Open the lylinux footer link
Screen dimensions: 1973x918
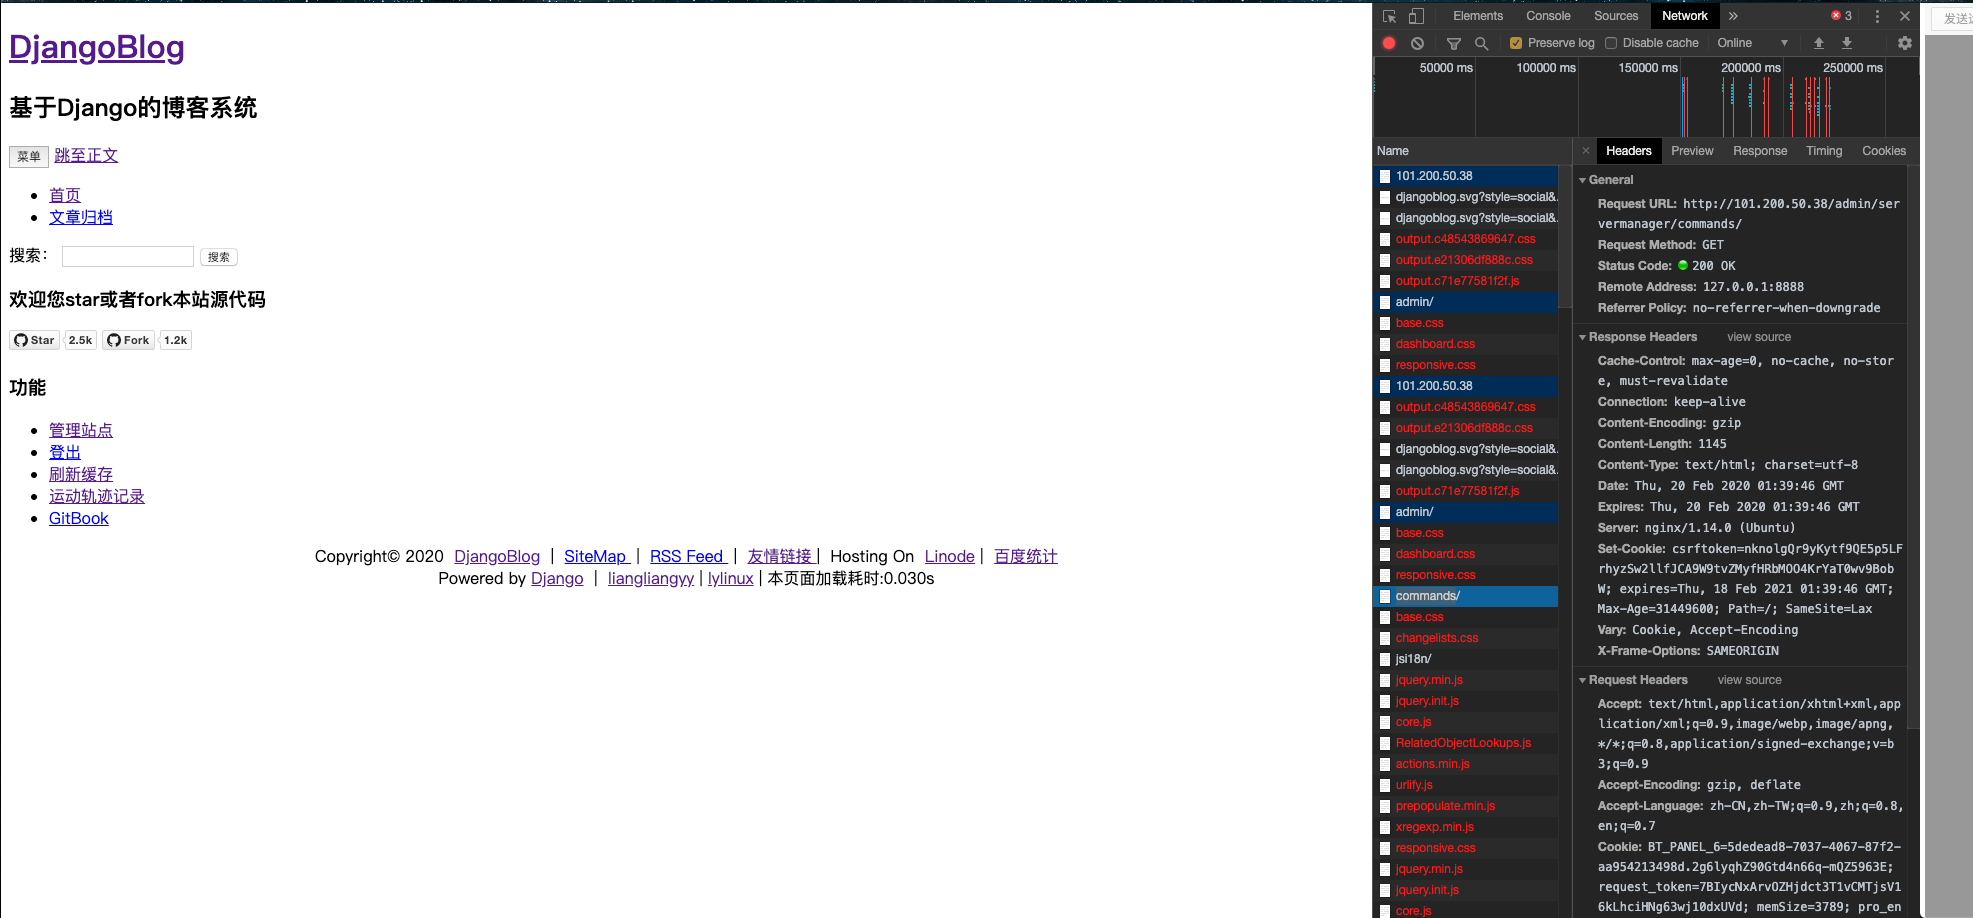point(731,578)
